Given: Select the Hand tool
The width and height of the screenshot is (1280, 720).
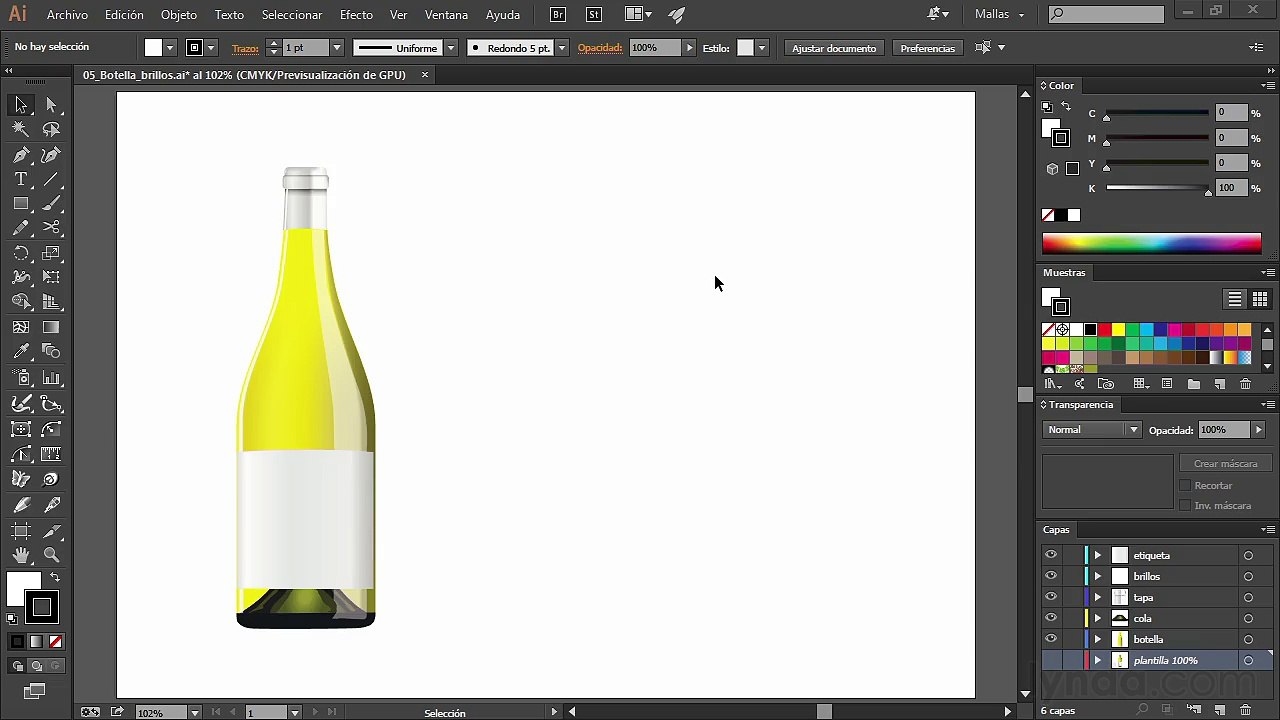Looking at the screenshot, I should tap(21, 555).
